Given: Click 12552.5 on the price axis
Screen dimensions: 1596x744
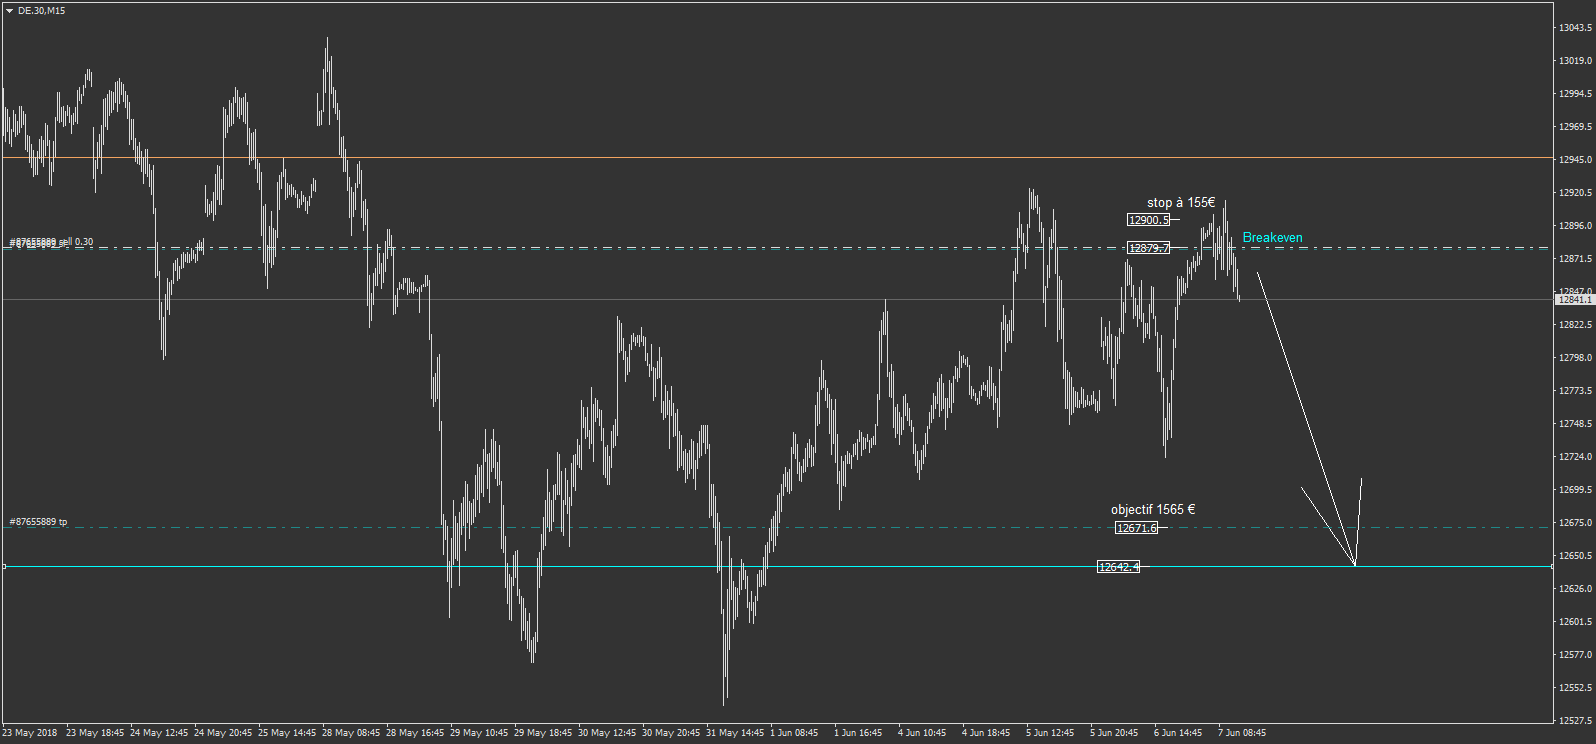Looking at the screenshot, I should pos(1575,688).
